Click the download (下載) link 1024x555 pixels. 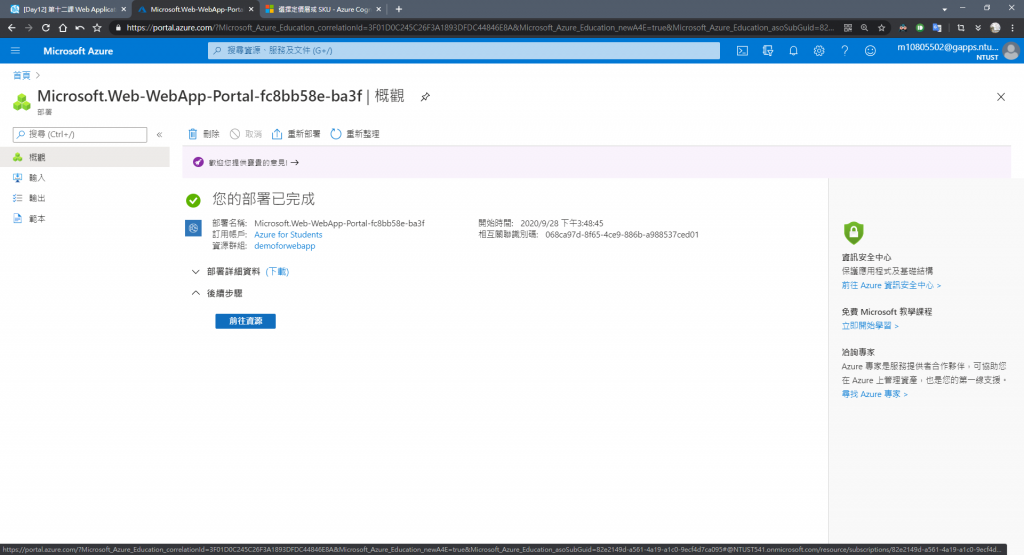pos(277,272)
